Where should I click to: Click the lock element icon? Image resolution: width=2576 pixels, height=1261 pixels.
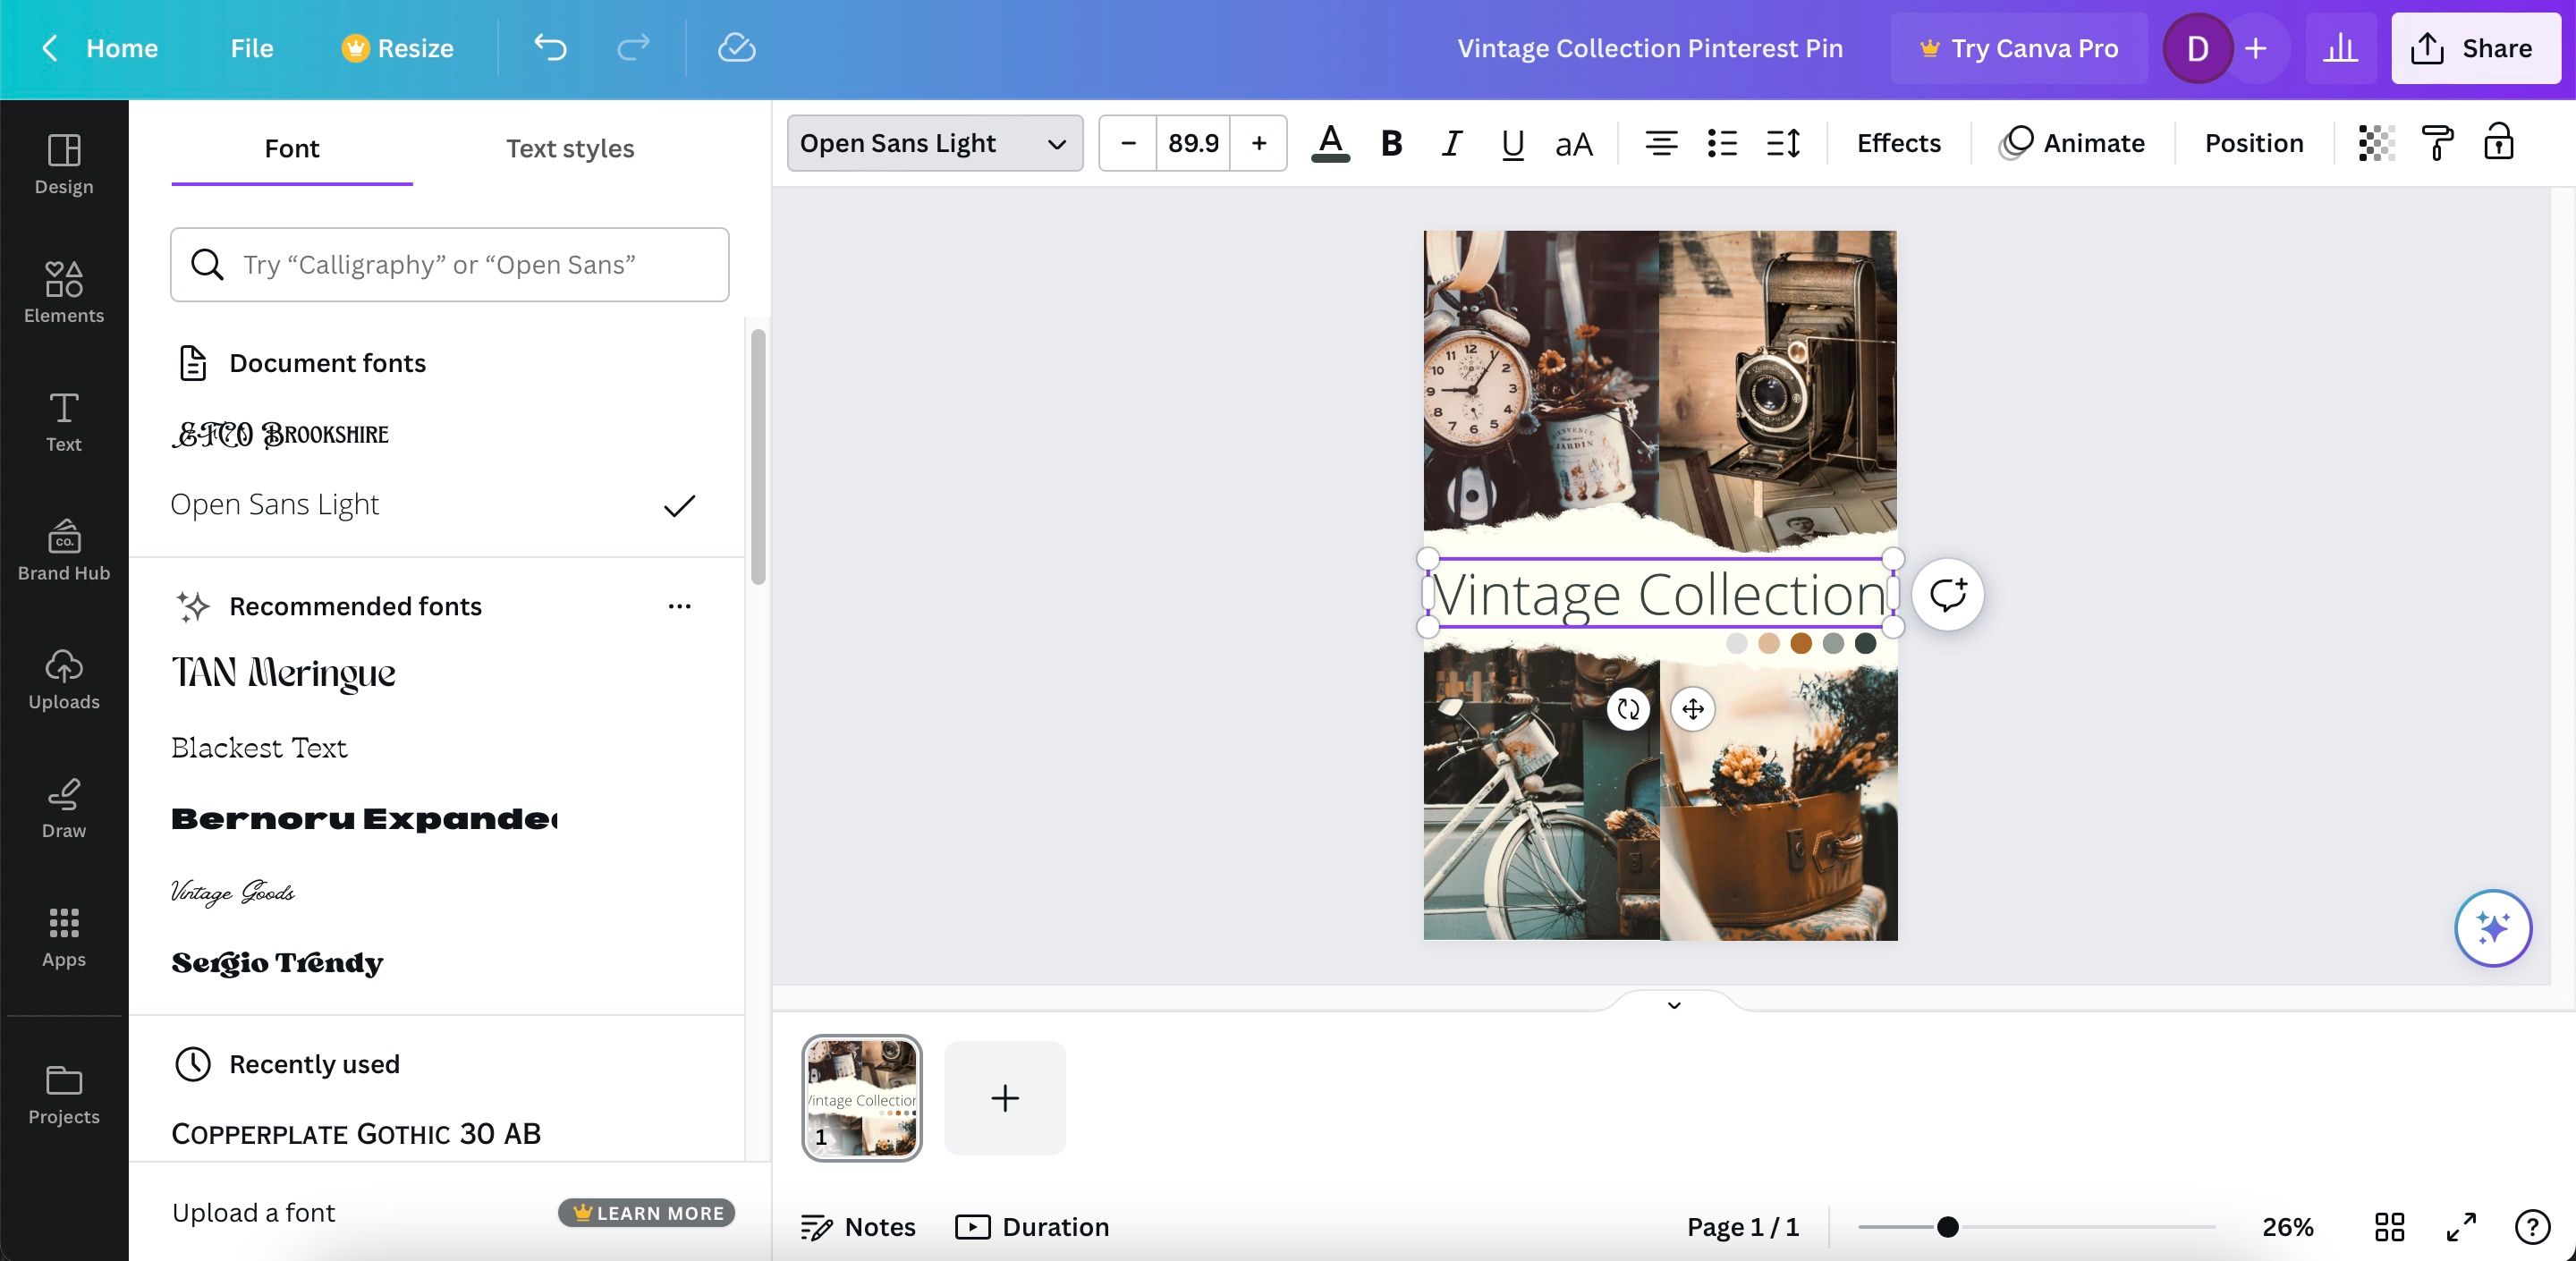[2498, 143]
